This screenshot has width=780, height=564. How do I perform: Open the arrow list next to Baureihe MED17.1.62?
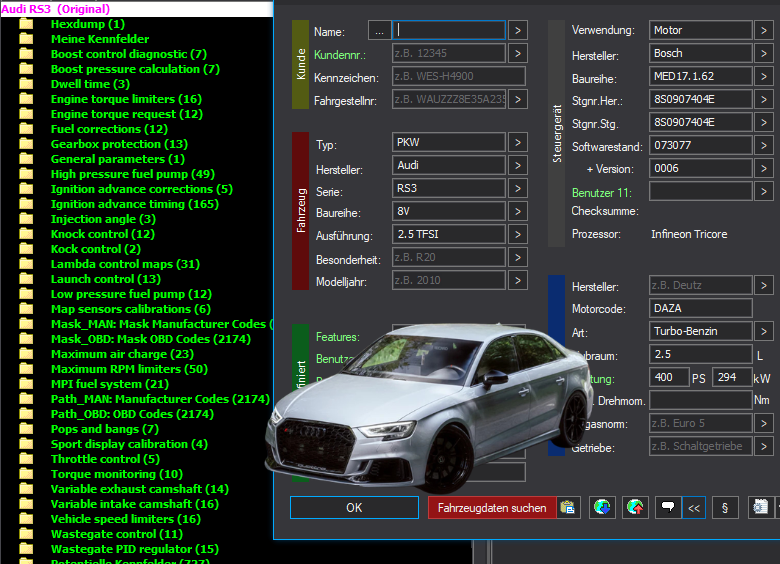click(x=764, y=76)
